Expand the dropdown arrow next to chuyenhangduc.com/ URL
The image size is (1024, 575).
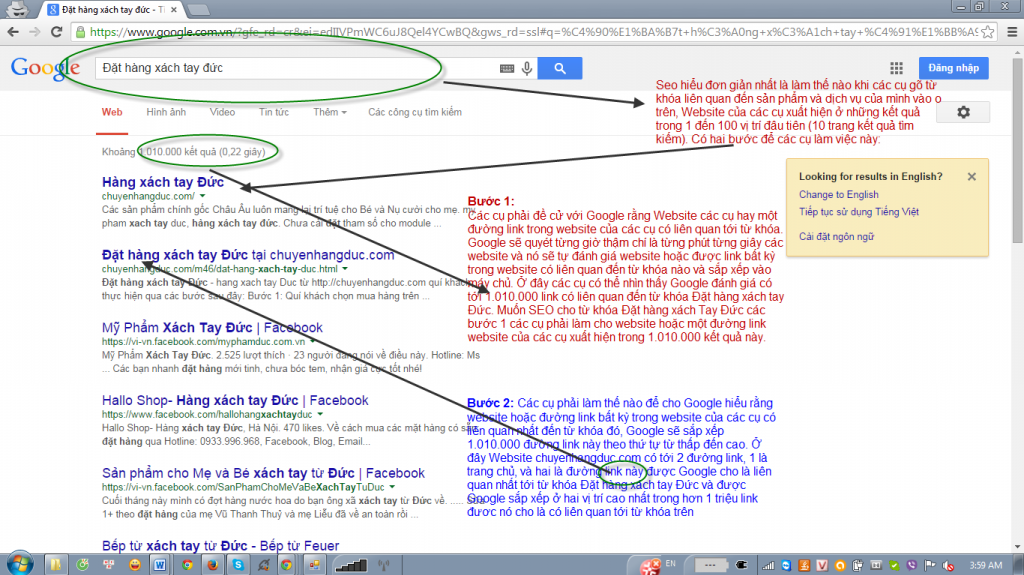(x=202, y=196)
